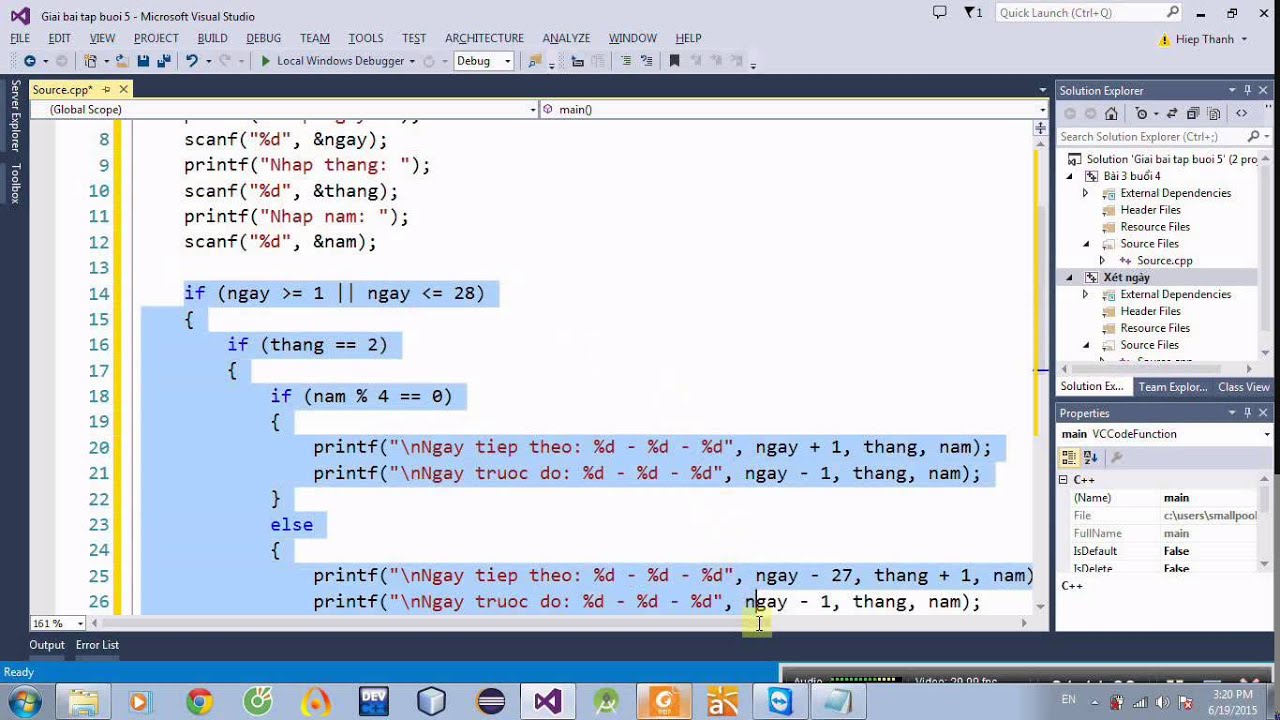1280x720 pixels.
Task: Click Sync with Active Document icon
Action: coord(1173,113)
